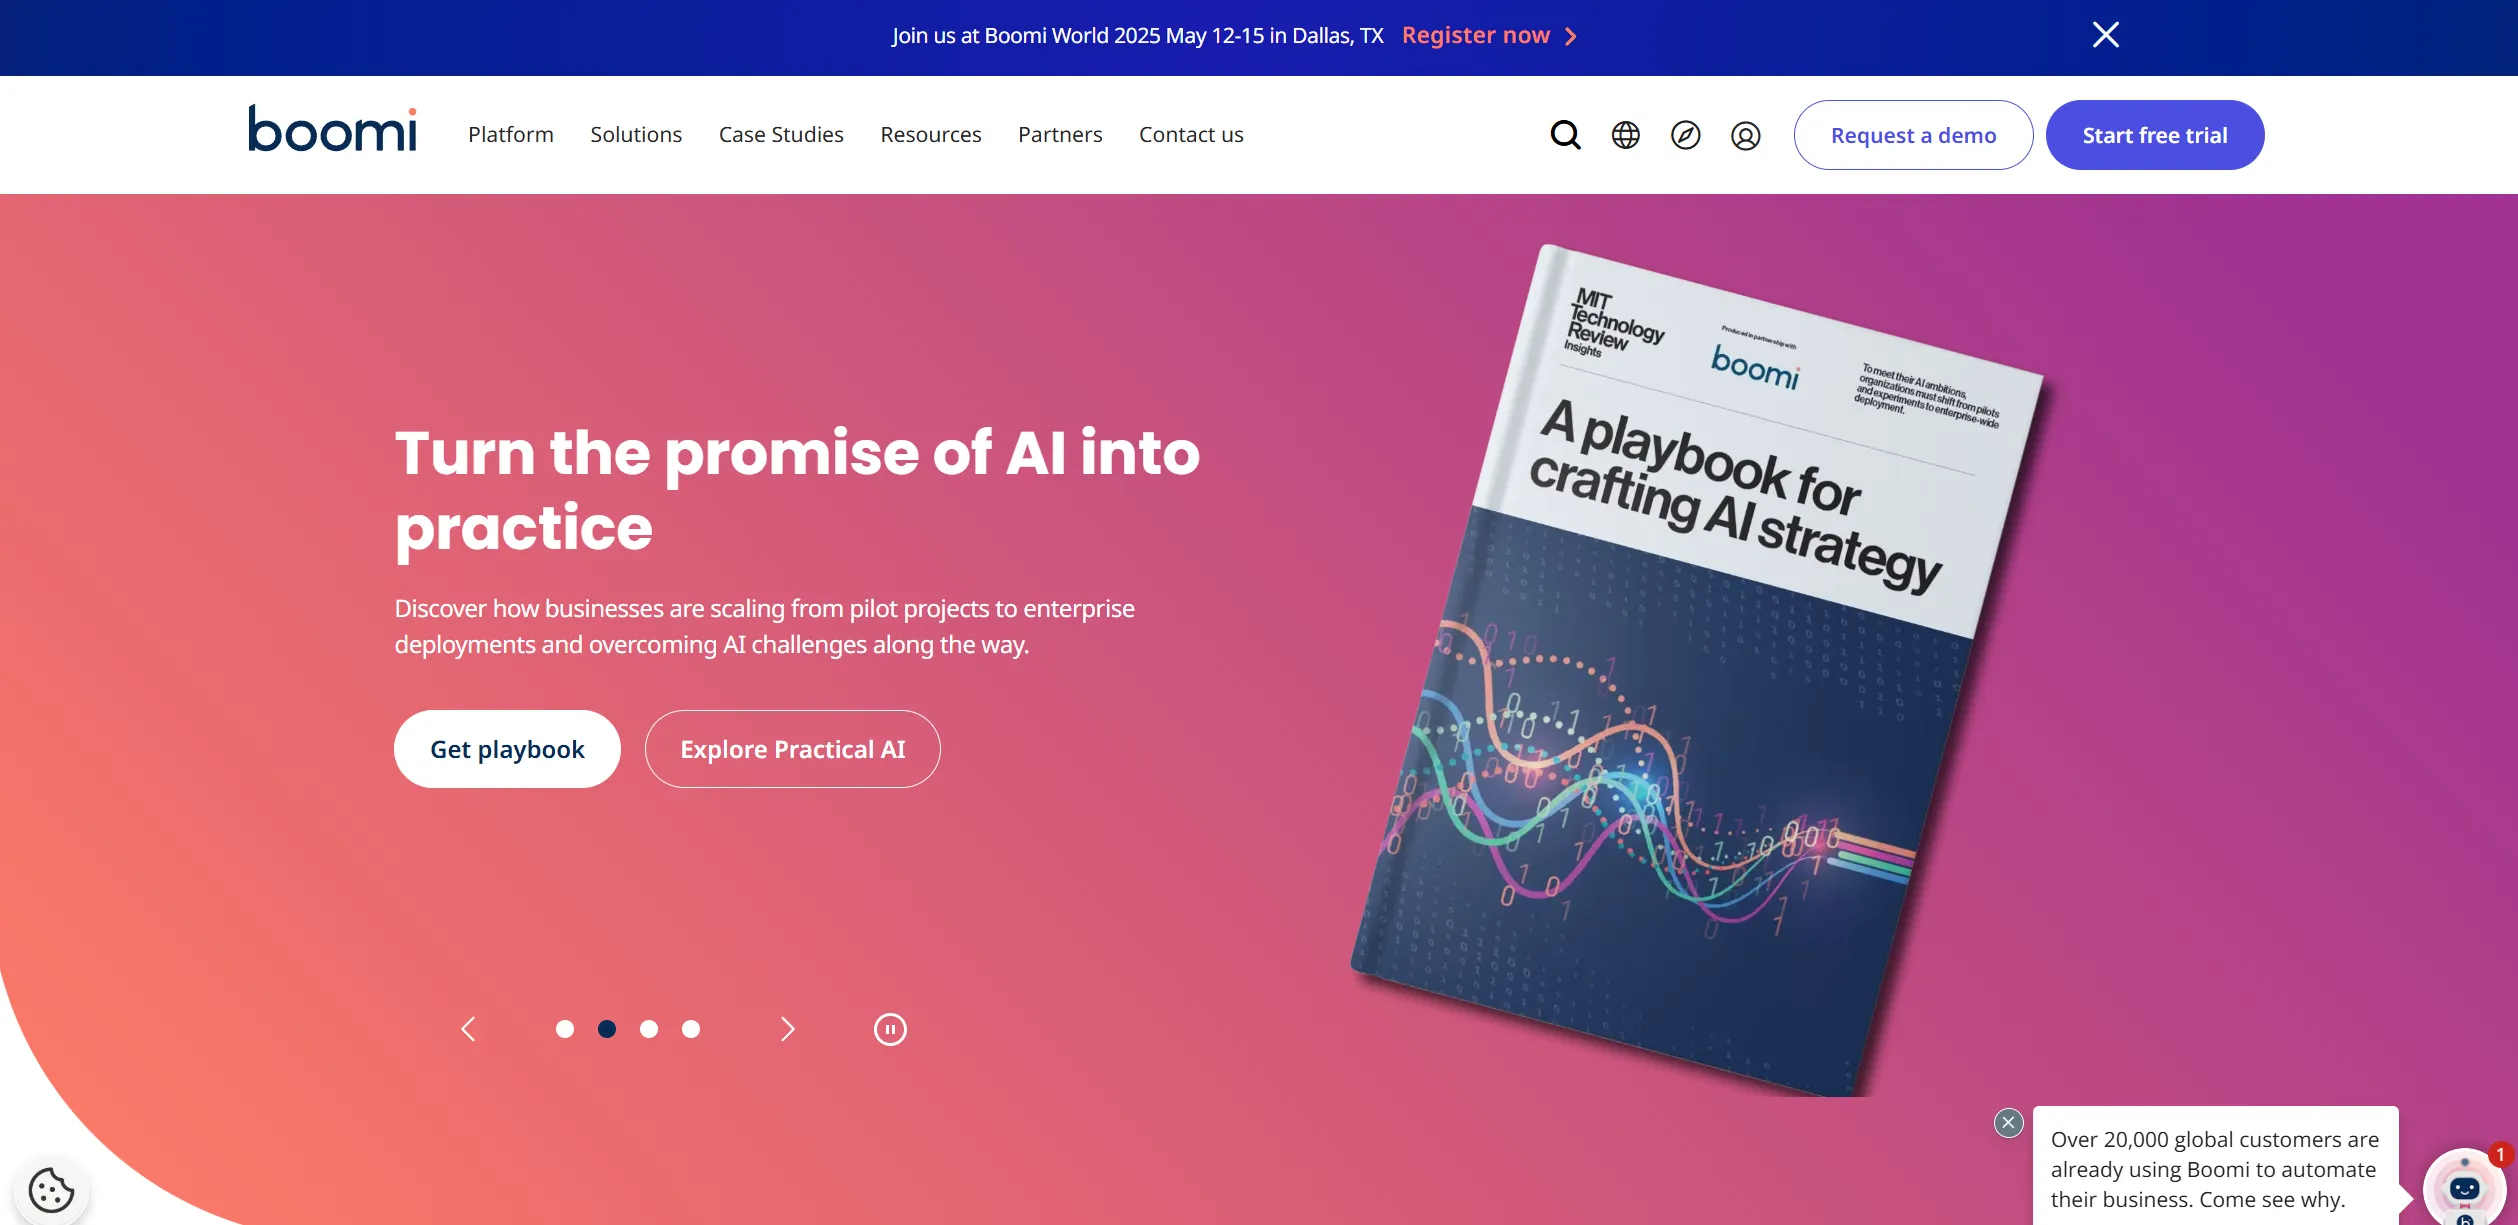Open the cookie preferences icon

51,1190
